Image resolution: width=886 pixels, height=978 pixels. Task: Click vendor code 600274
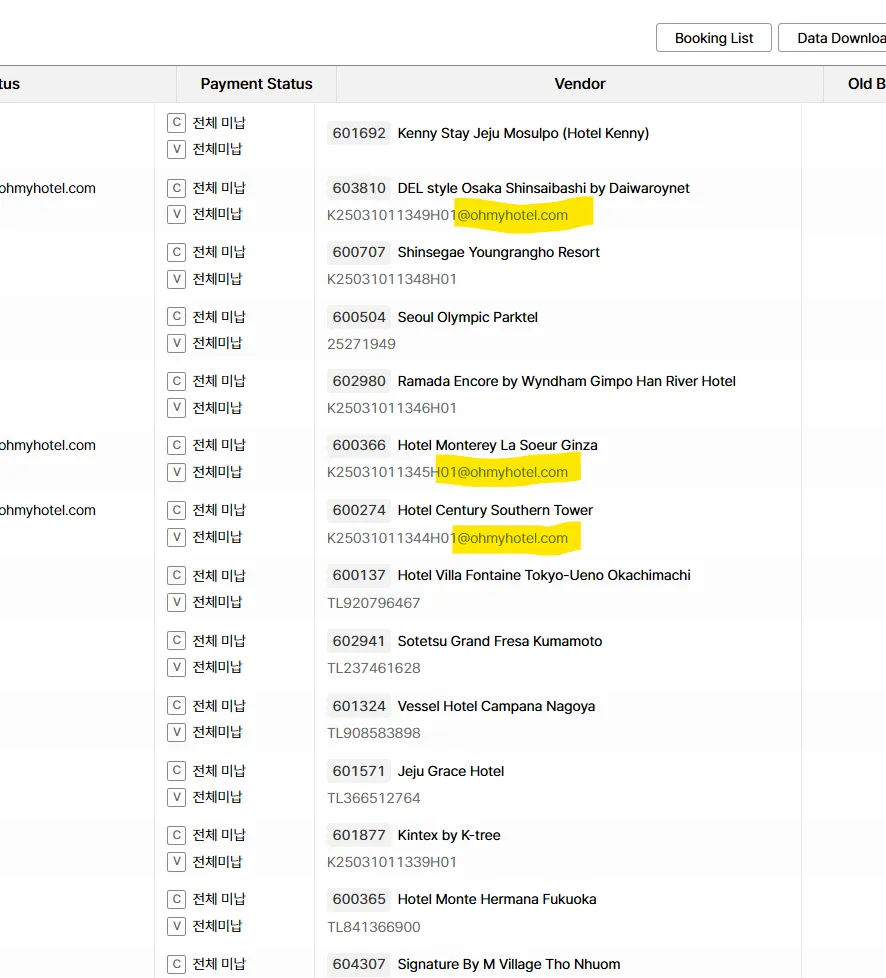point(359,510)
